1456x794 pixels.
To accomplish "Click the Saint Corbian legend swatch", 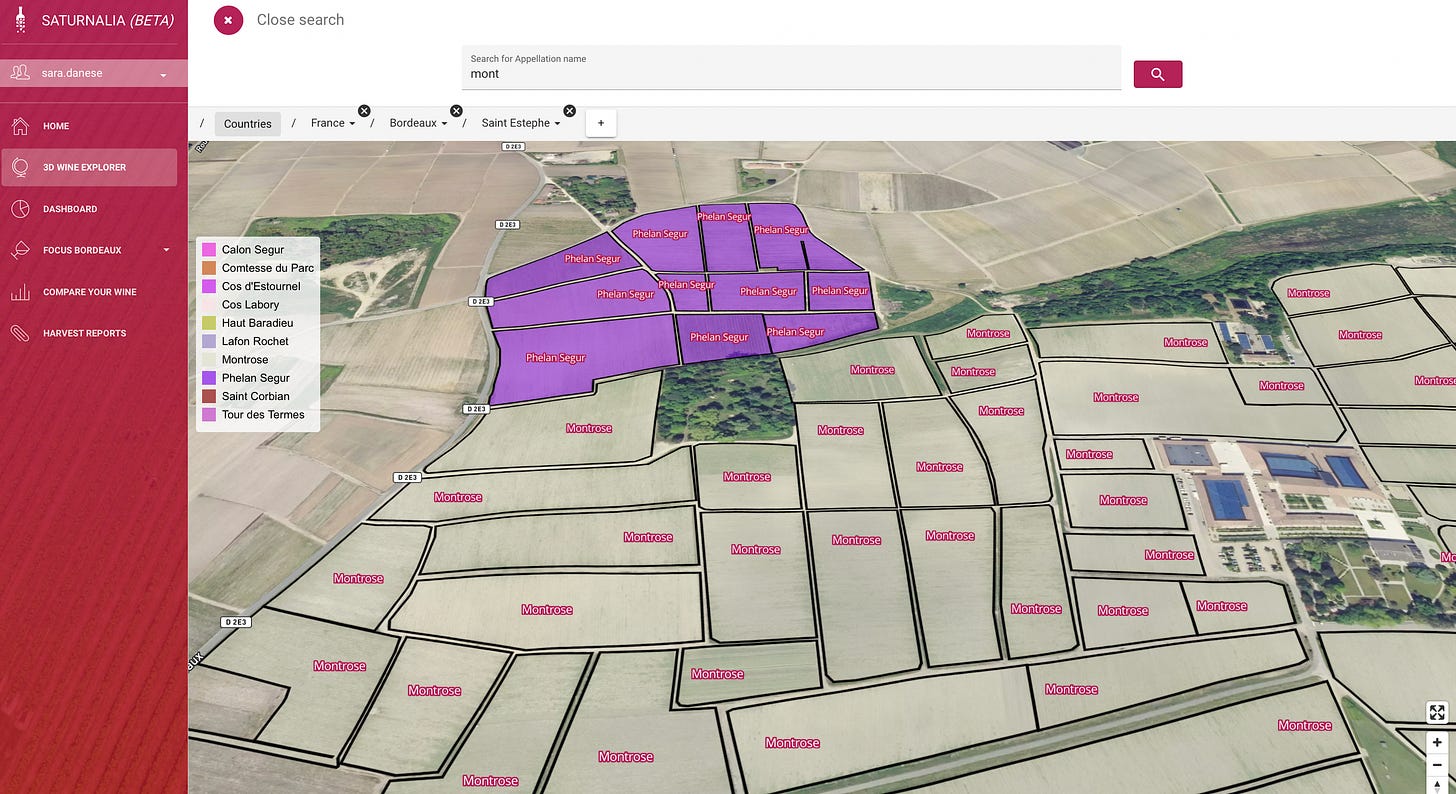I will (209, 396).
